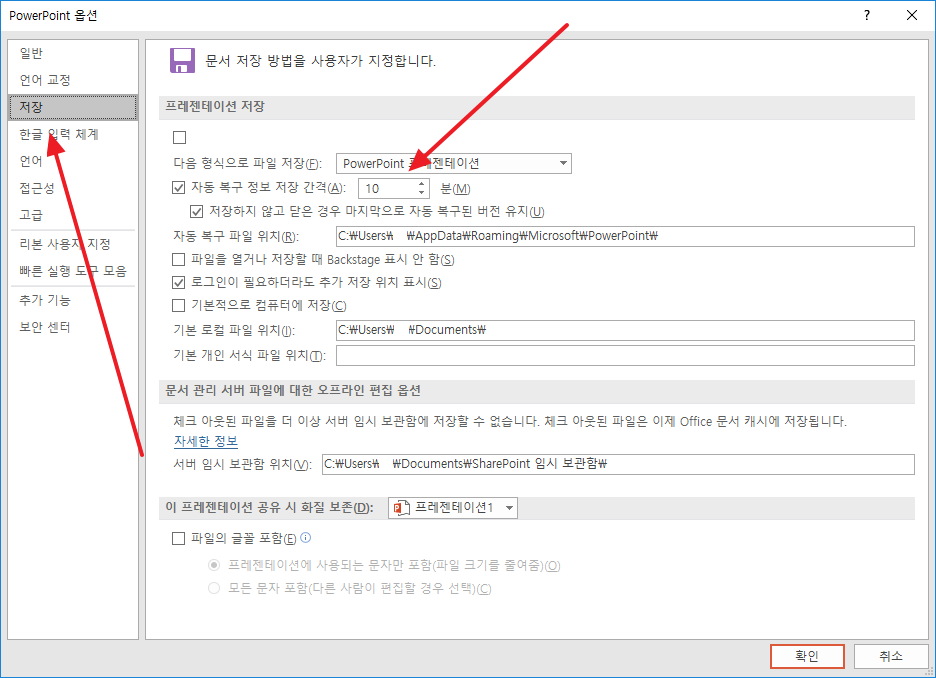Toggle 로그인이 필요하더라도 추가 저장 위치 표시 checkbox

(178, 282)
